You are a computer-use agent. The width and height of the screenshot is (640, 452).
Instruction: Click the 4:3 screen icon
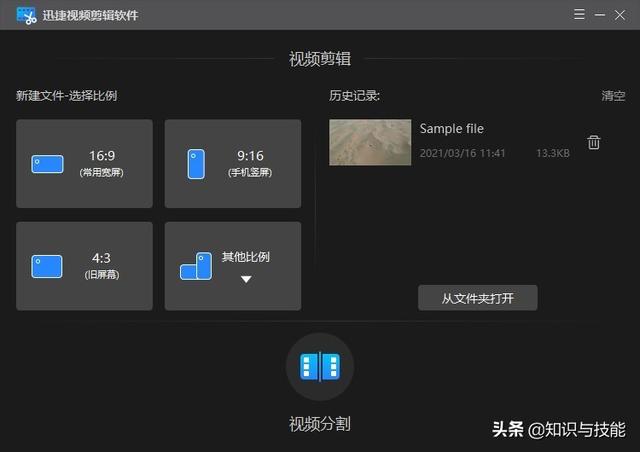pyautogui.click(x=47, y=267)
